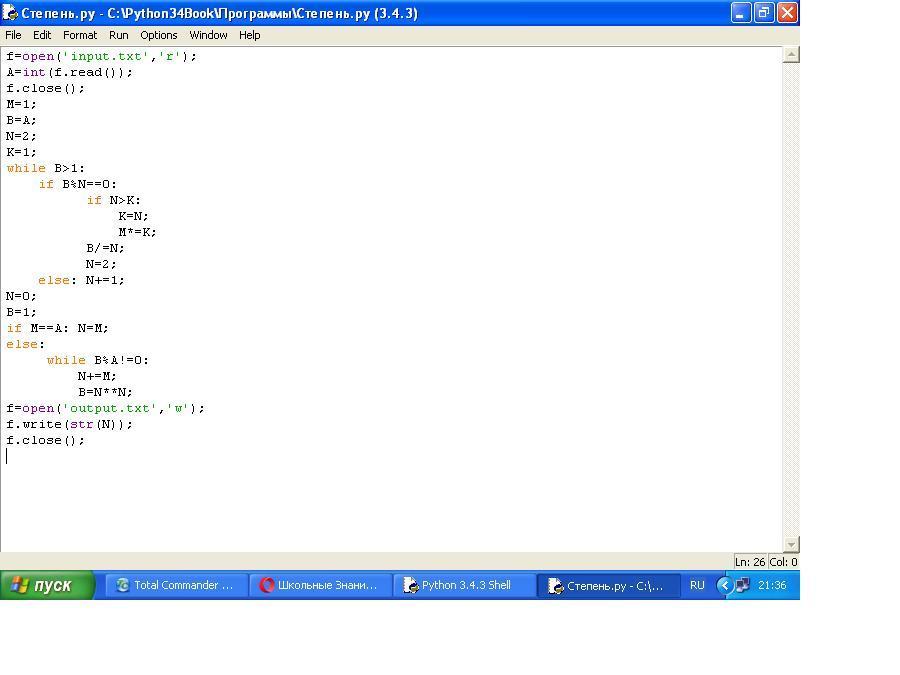The image size is (900, 675).
Task: Open the Window menu
Action: point(208,35)
